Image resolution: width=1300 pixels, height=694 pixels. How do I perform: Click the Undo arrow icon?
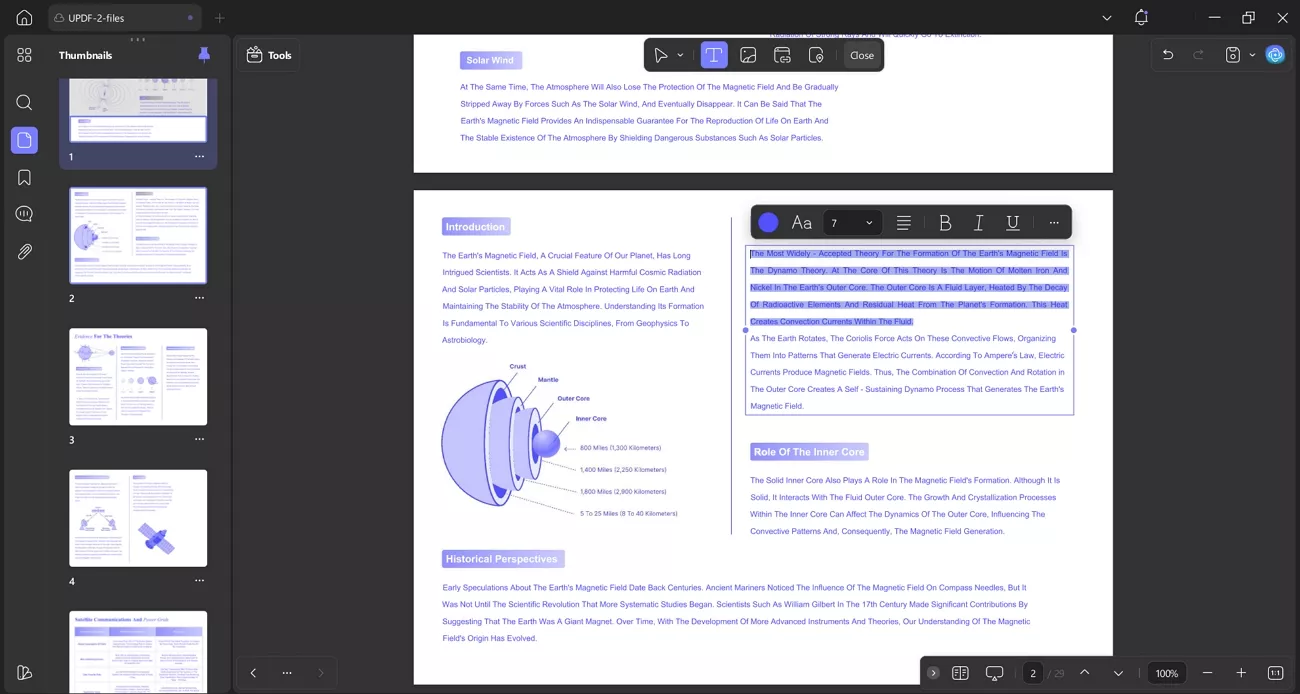point(1167,55)
